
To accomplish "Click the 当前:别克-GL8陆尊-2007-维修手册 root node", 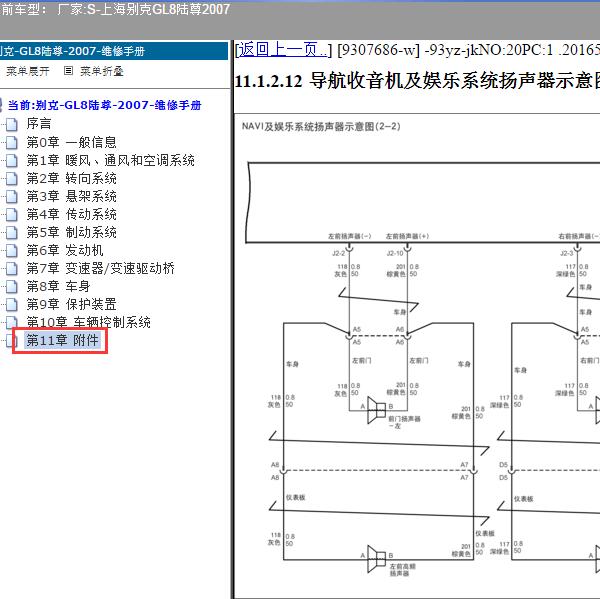I will click(x=104, y=105).
